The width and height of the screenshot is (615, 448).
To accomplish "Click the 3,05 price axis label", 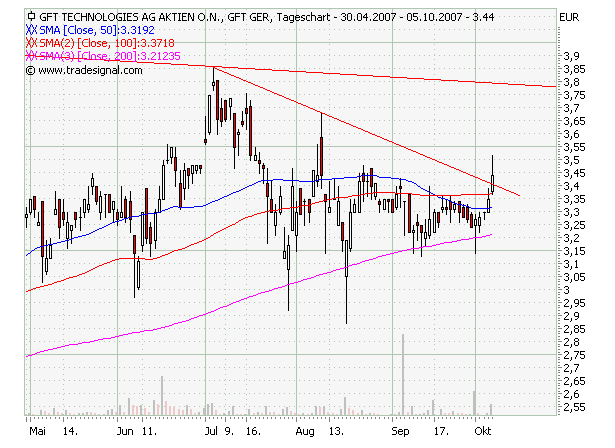I will 574,277.
